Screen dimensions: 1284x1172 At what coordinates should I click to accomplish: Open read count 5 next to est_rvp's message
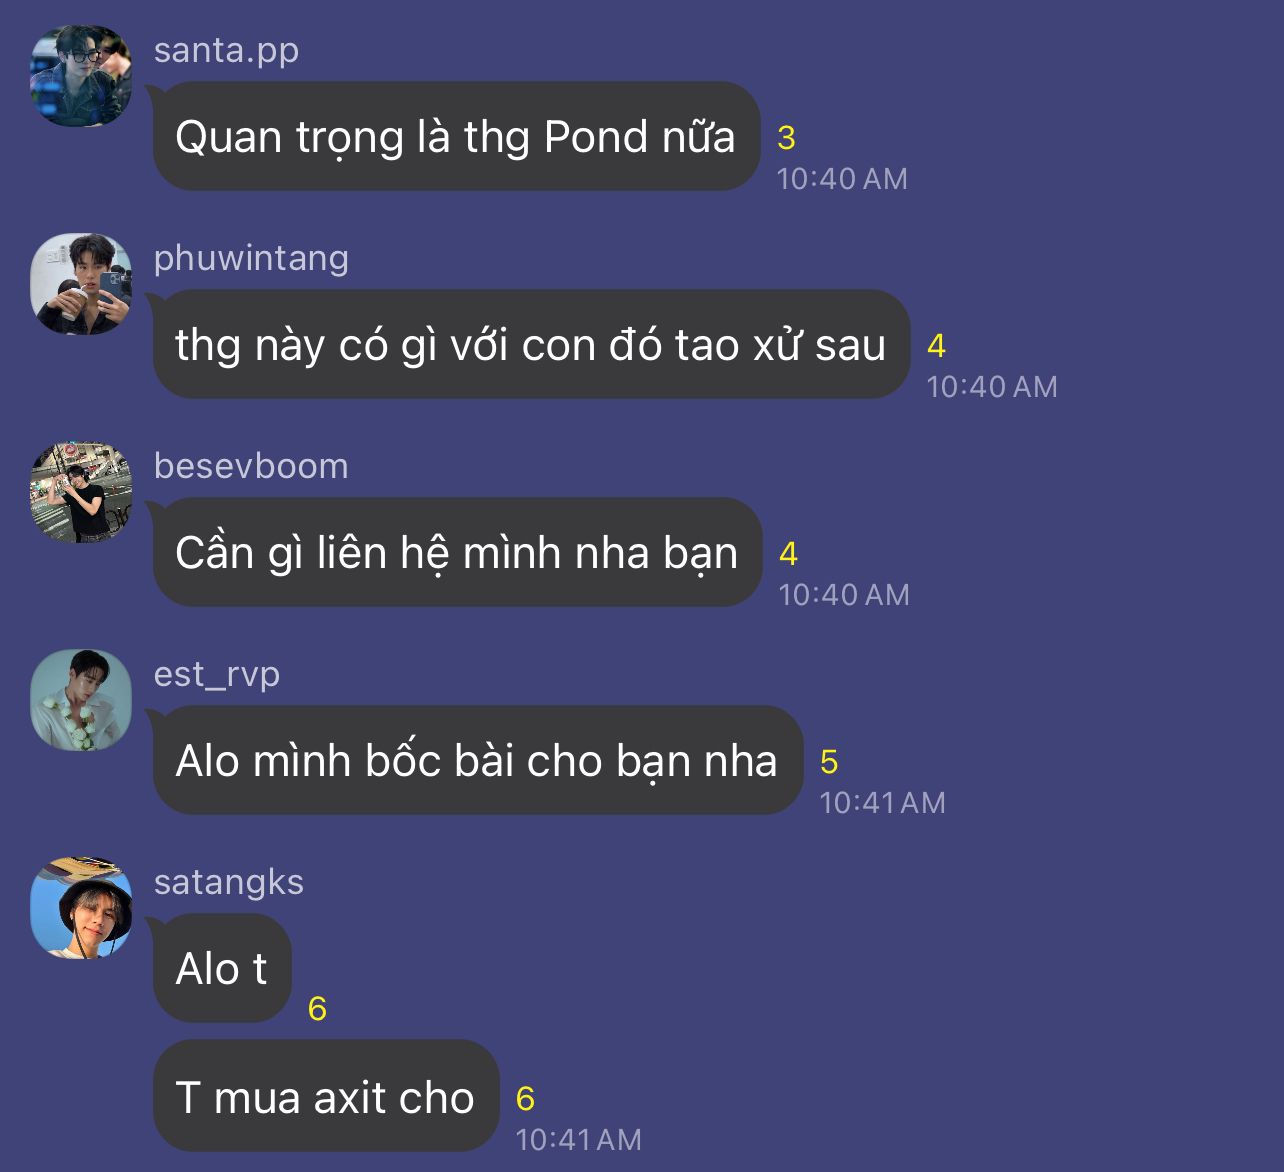point(829,762)
